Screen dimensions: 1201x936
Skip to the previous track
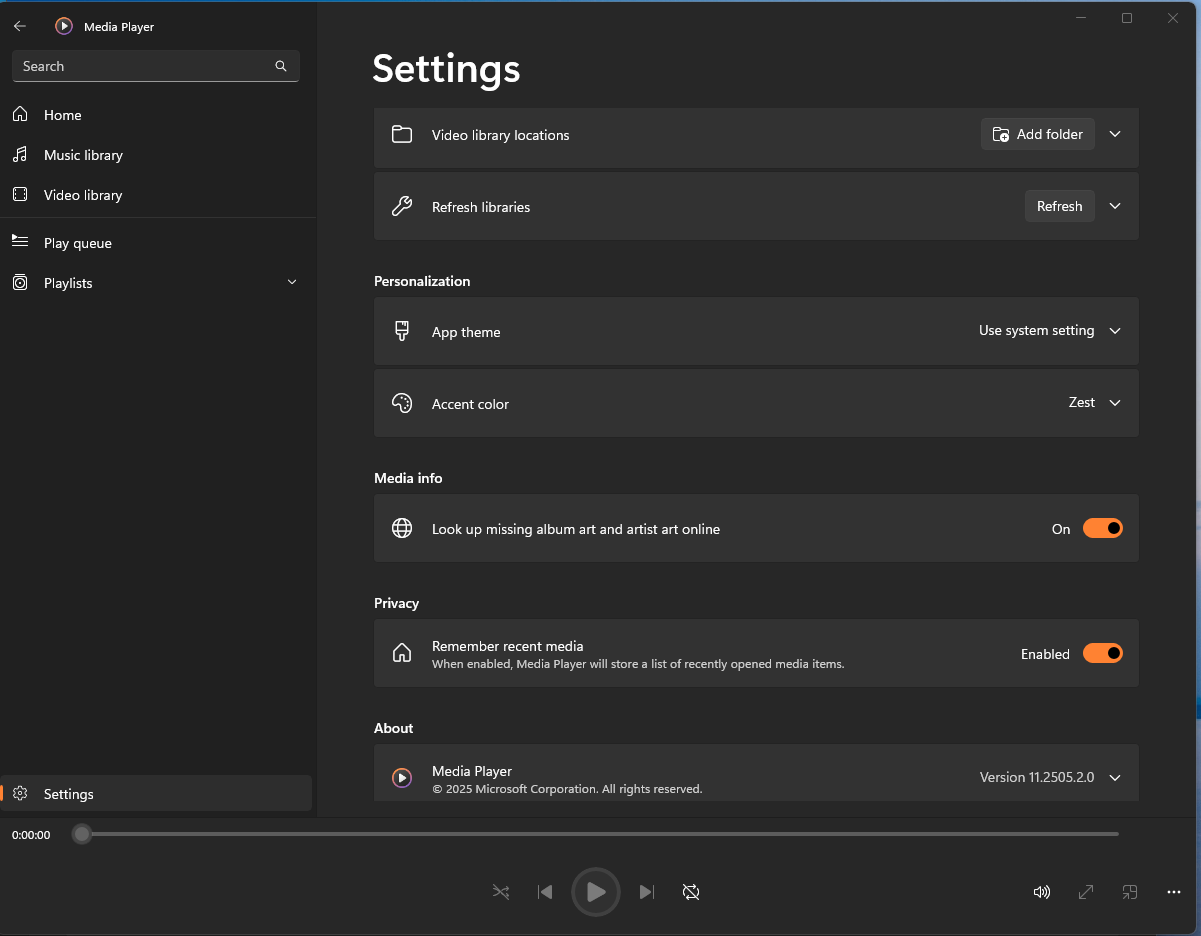pyautogui.click(x=545, y=892)
